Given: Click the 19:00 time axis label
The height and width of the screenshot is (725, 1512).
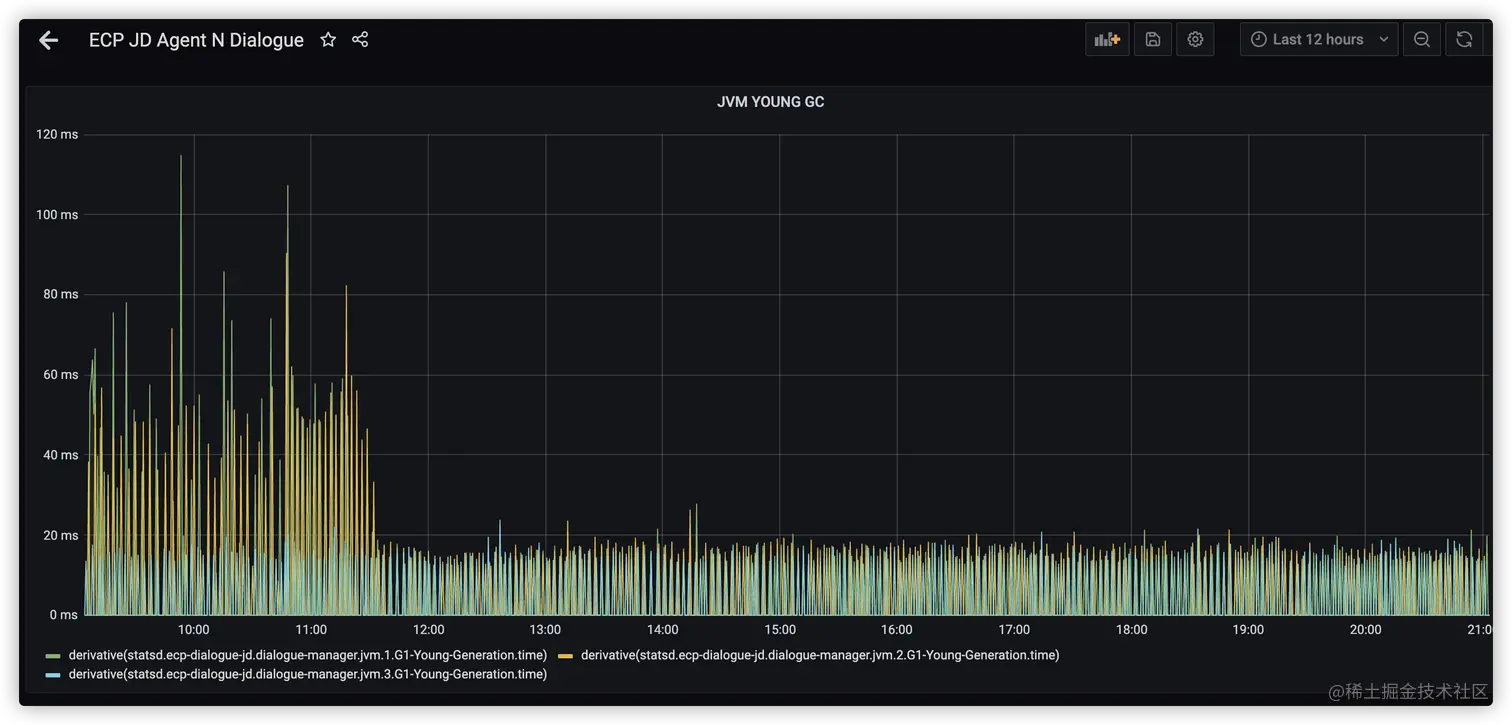Looking at the screenshot, I should [x=1248, y=630].
